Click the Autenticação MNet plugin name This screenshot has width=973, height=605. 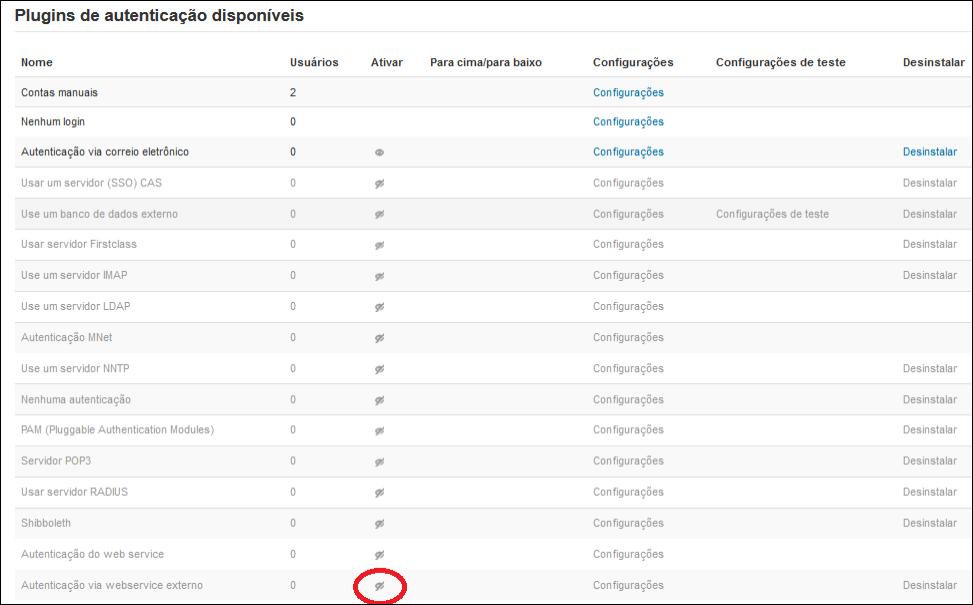[x=66, y=337]
